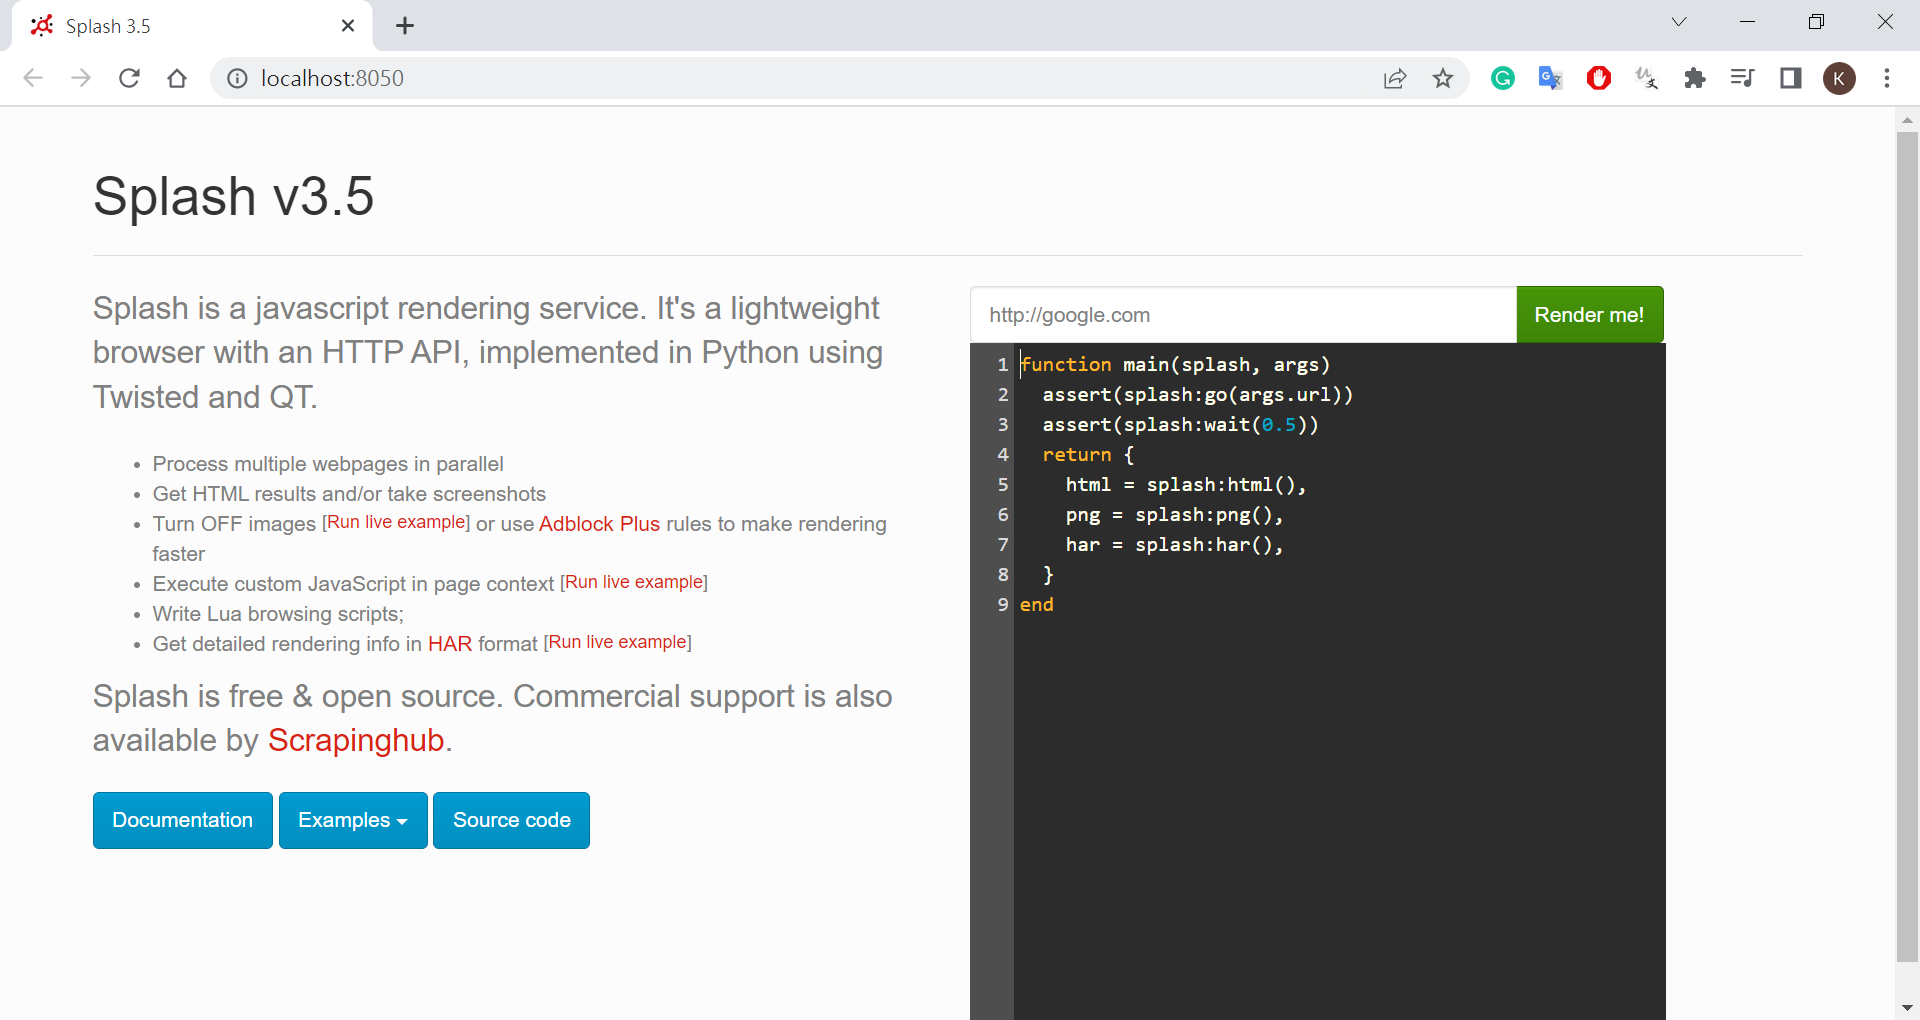1920x1020 pixels.
Task: Click the page vertical scrollbar down arrow
Action: coord(1907,1007)
